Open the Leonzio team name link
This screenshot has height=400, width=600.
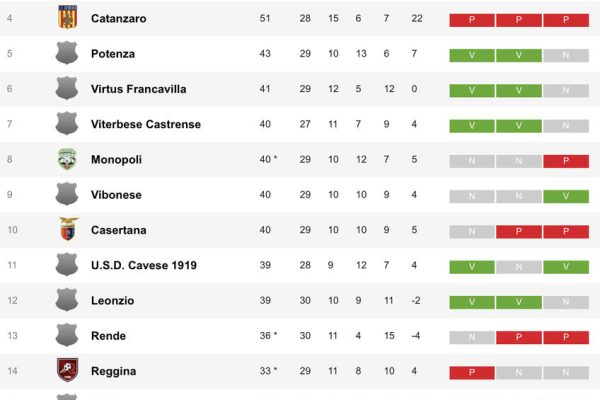coord(113,301)
